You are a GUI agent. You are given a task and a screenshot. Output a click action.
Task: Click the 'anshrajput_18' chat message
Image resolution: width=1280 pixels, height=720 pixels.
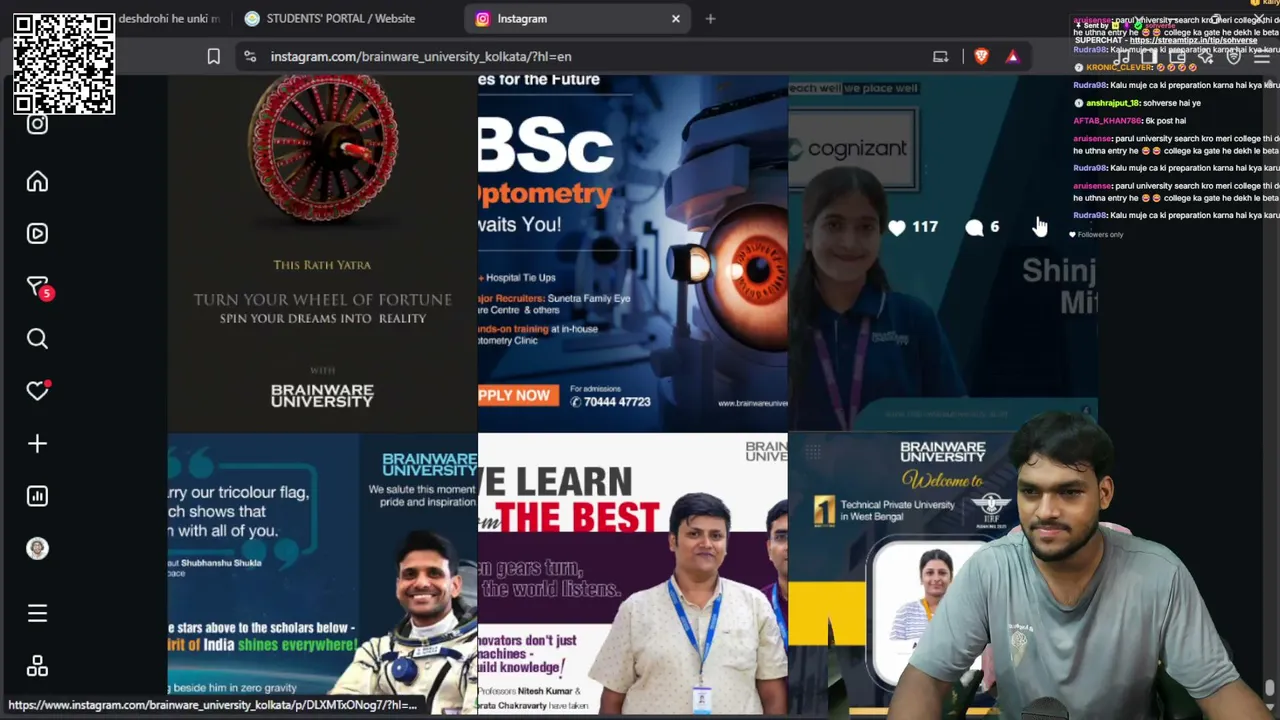tap(1139, 103)
